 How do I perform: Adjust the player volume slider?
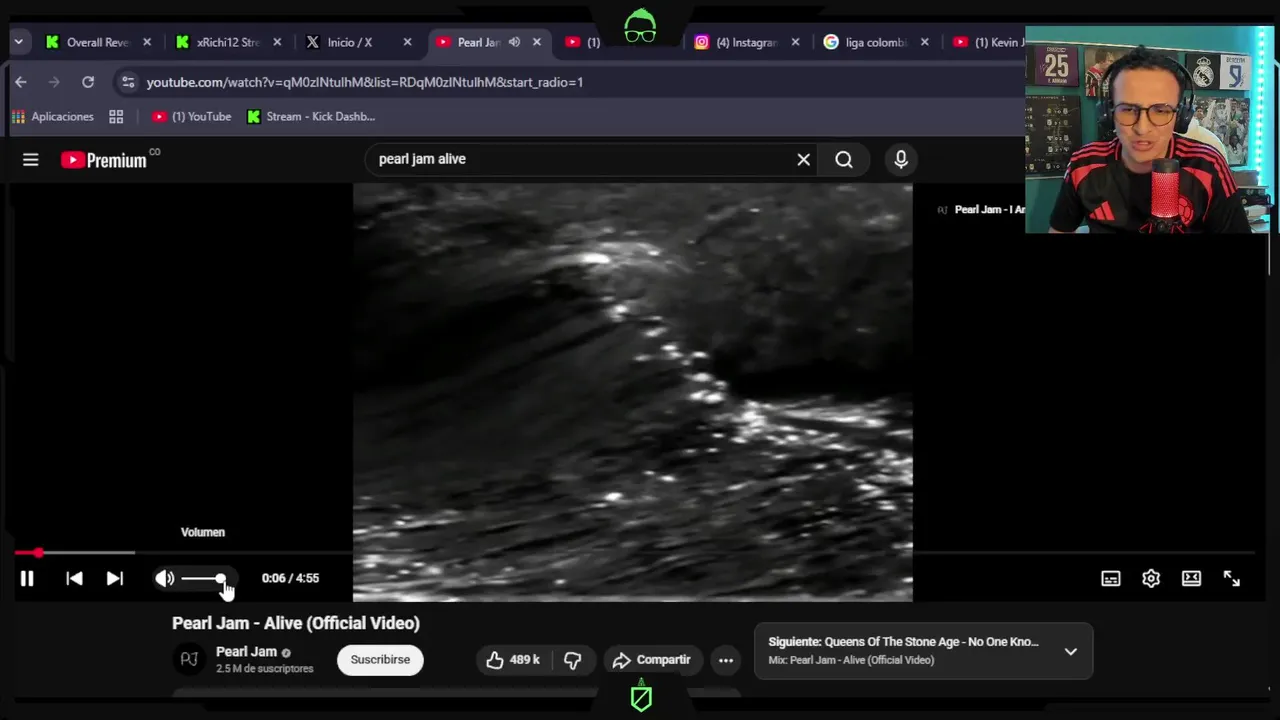203,578
